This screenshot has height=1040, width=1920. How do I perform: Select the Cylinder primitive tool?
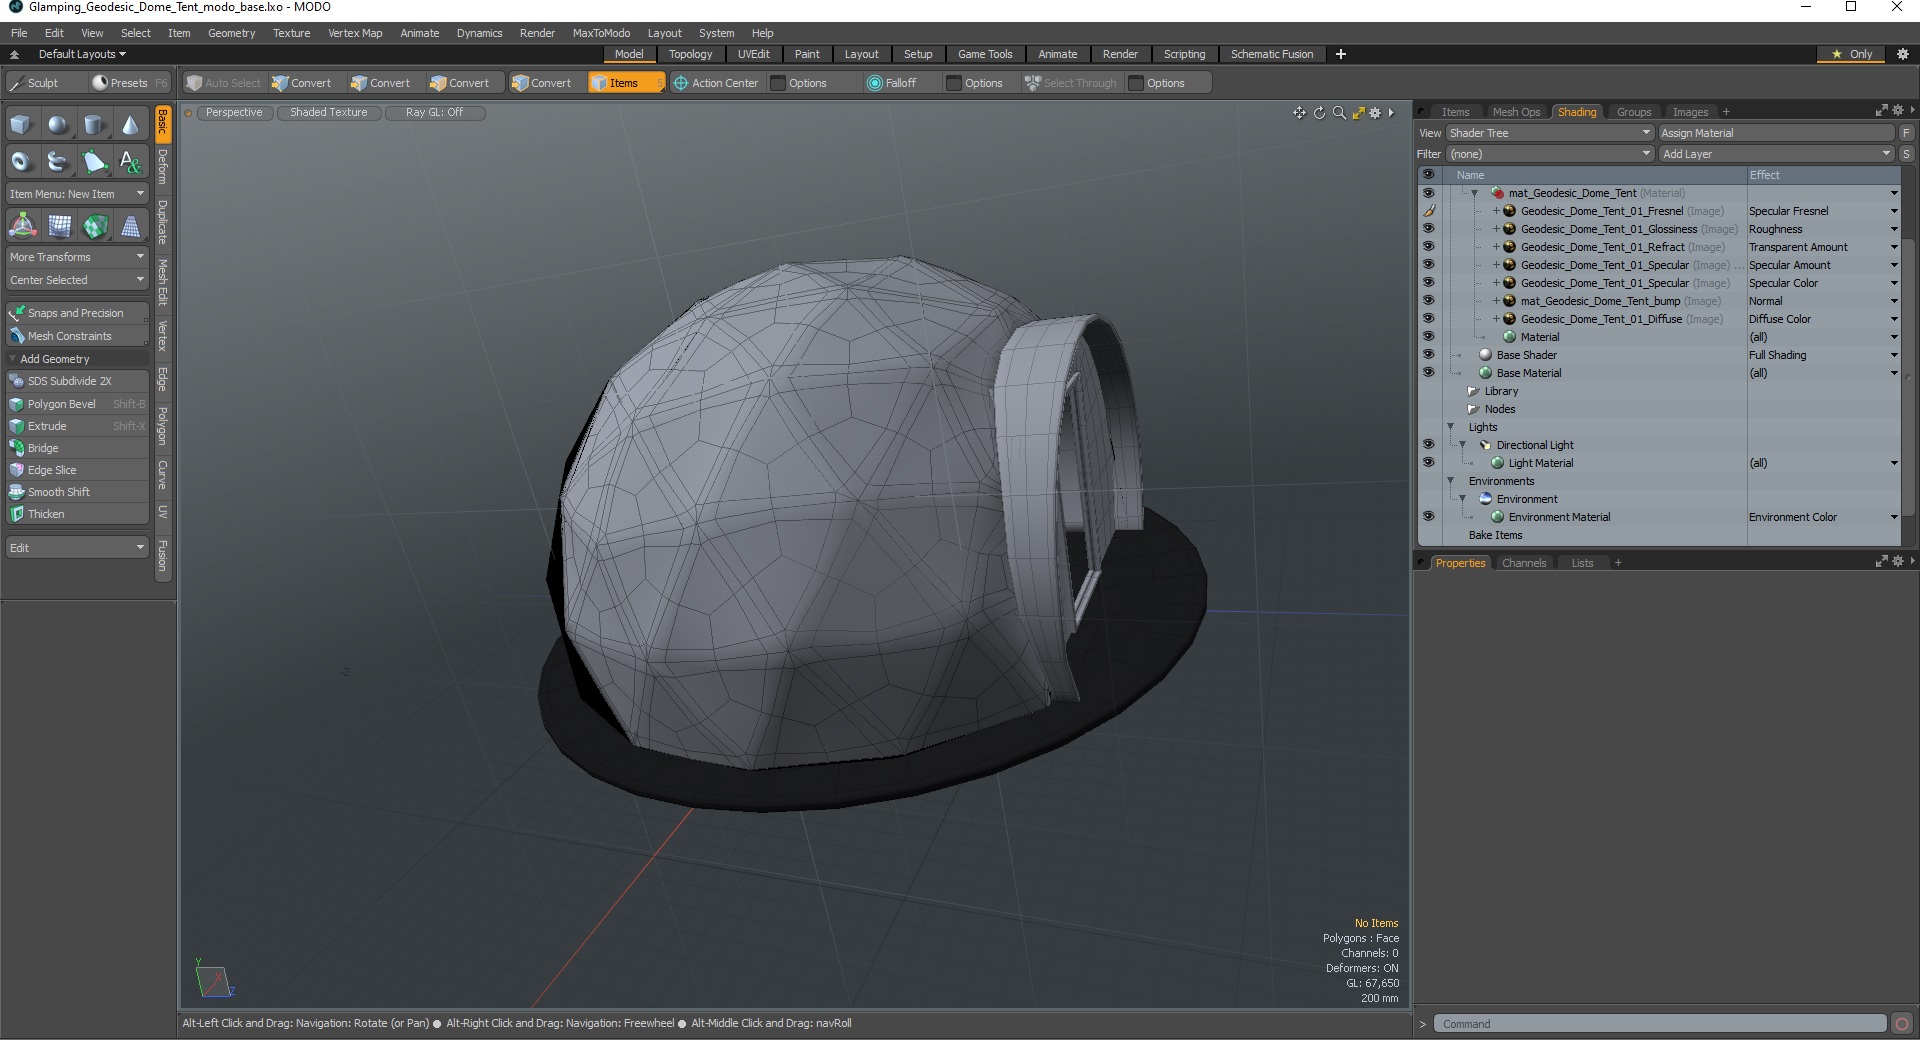click(94, 125)
